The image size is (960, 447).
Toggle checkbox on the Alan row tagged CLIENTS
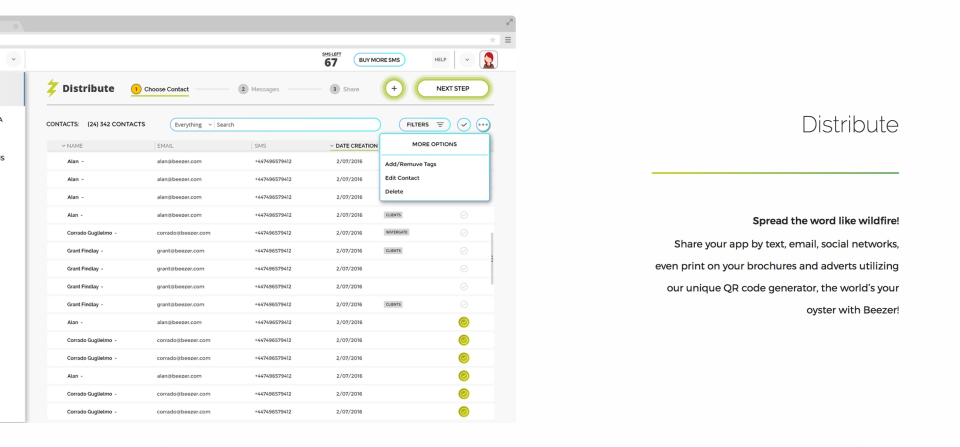coord(463,215)
